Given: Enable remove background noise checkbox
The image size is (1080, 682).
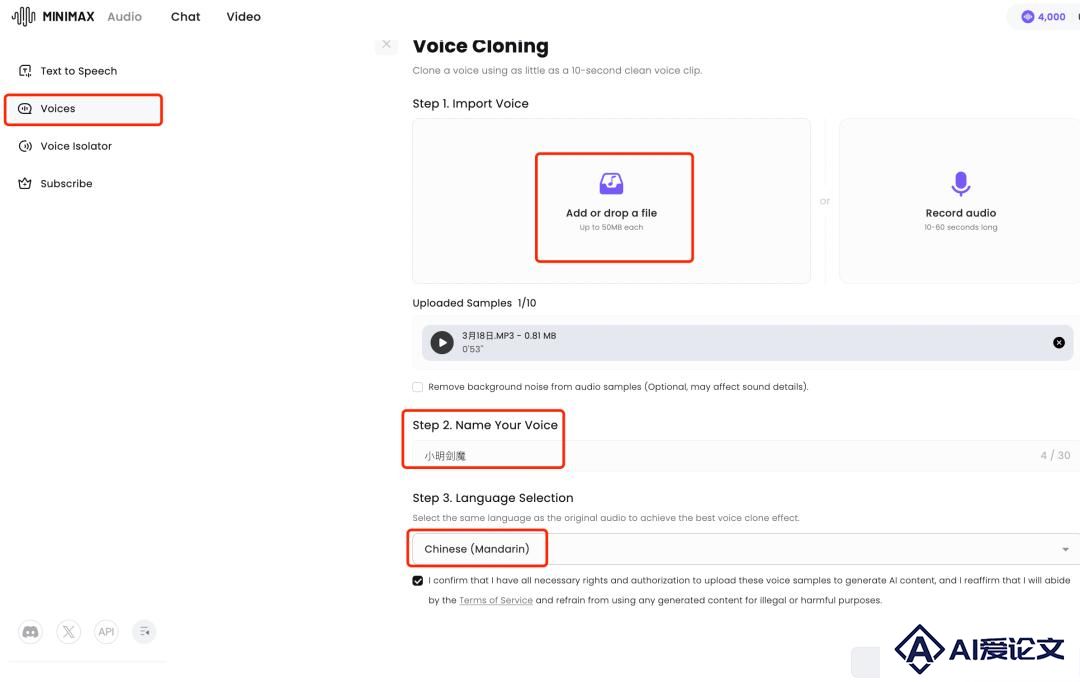Looking at the screenshot, I should [417, 387].
